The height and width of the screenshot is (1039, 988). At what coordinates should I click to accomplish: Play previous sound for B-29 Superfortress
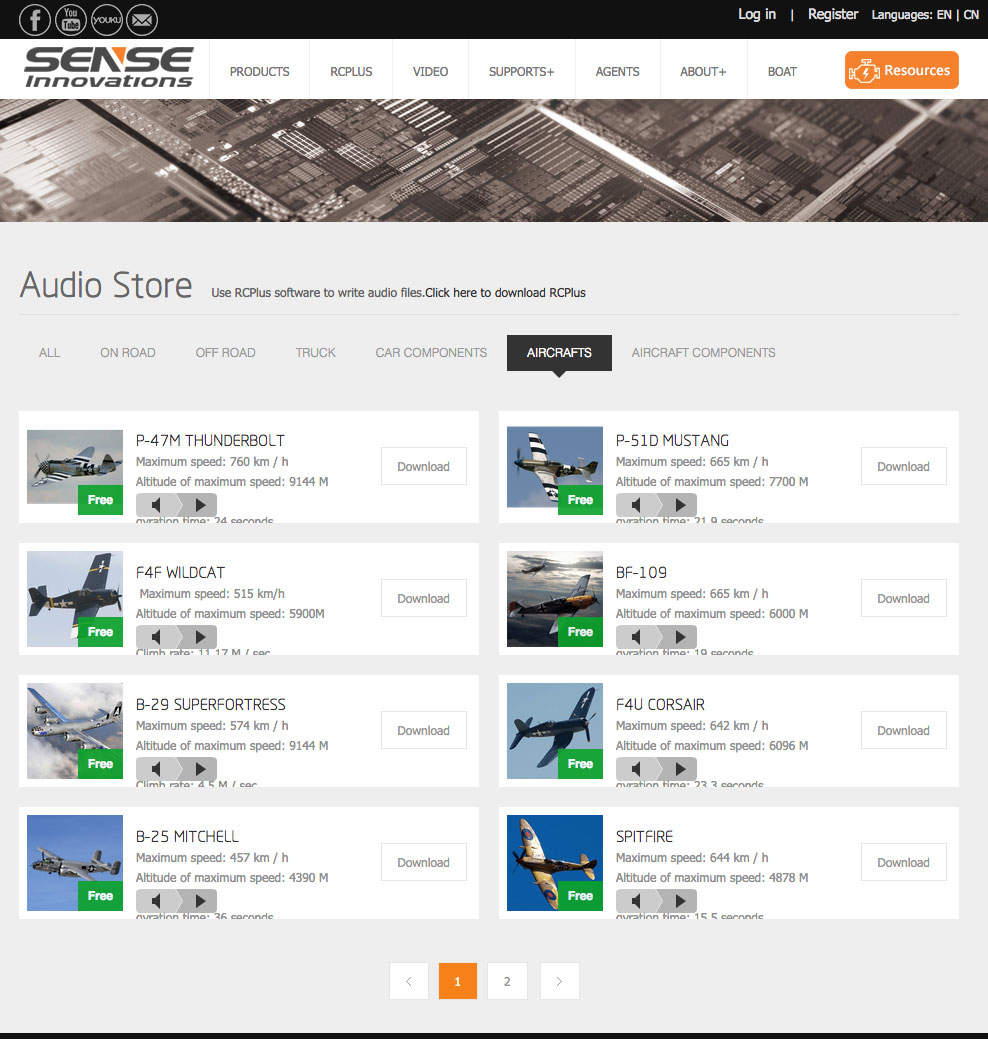(x=156, y=769)
